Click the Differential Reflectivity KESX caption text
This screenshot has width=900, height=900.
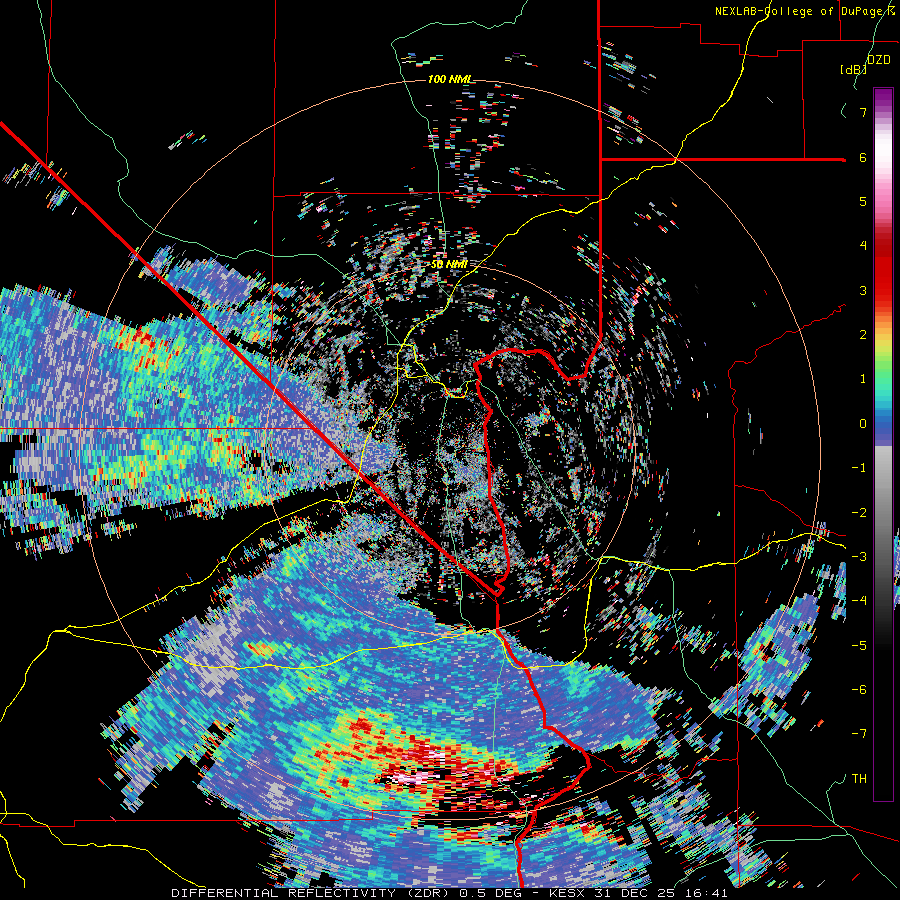(x=449, y=893)
